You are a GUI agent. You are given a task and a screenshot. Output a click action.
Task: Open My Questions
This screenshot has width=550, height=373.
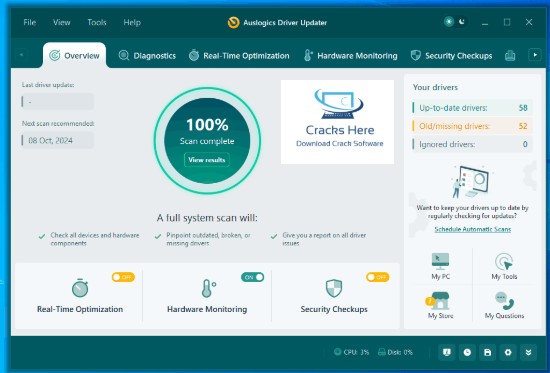[504, 305]
